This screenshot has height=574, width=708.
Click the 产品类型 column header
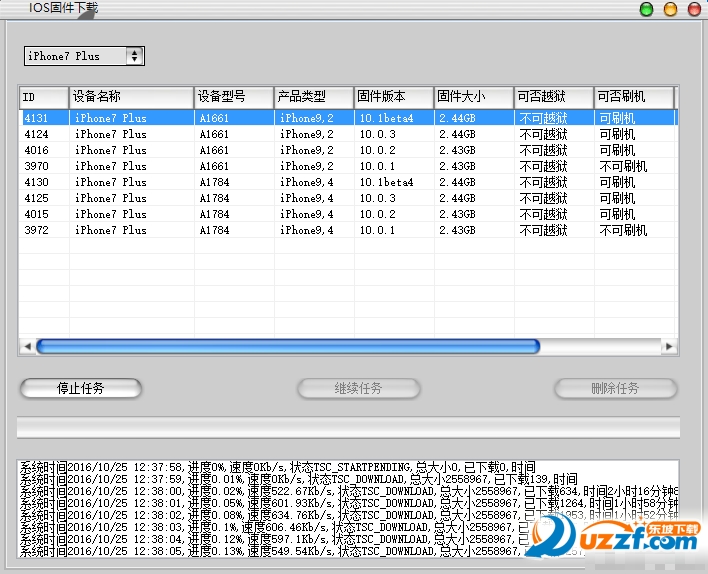tap(314, 97)
